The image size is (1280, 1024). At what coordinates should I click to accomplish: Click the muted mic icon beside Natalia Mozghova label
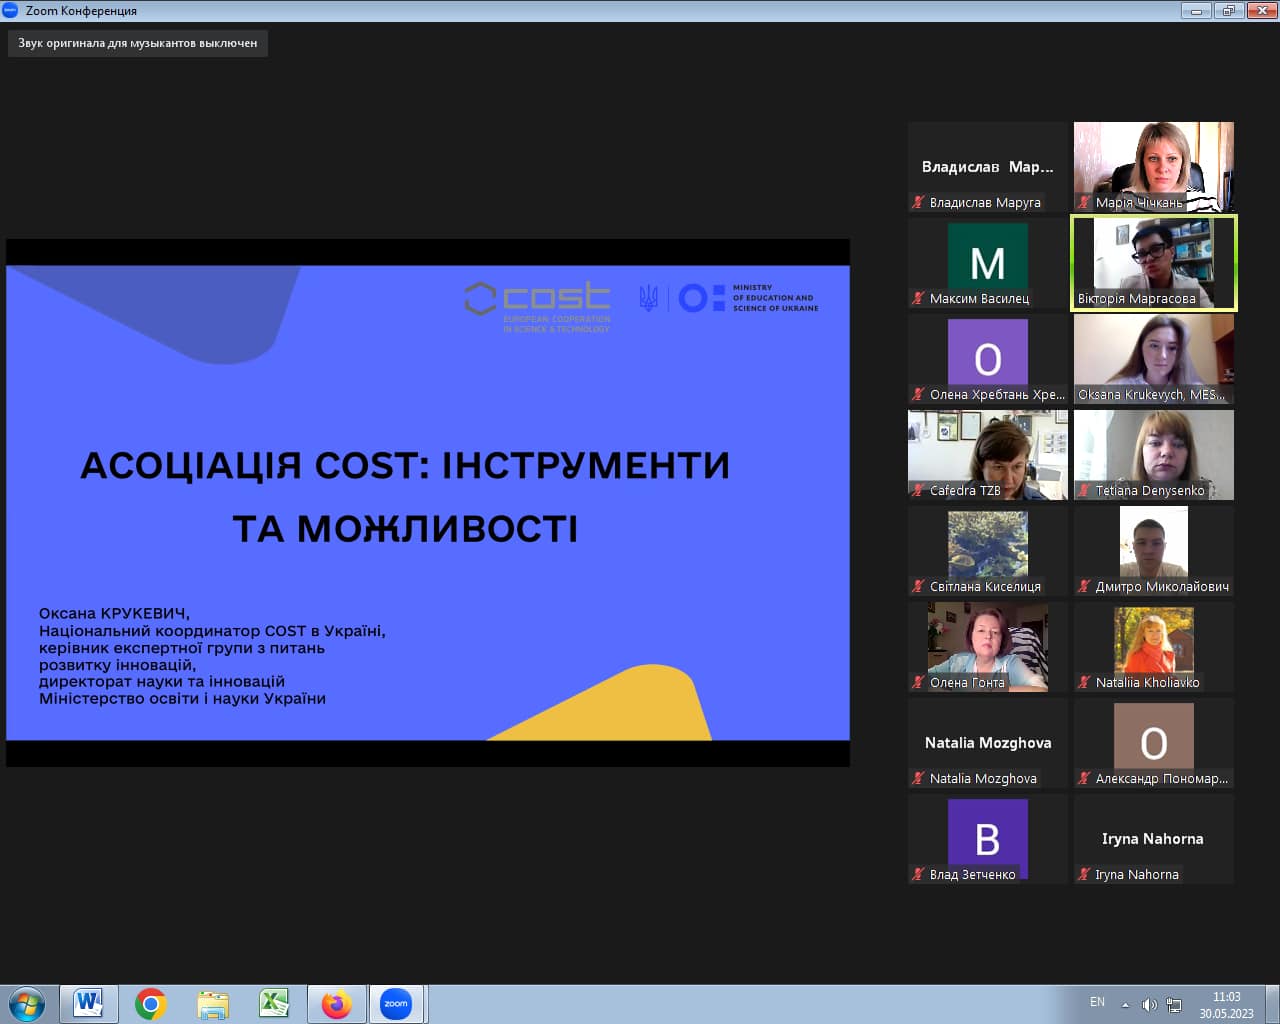point(918,778)
